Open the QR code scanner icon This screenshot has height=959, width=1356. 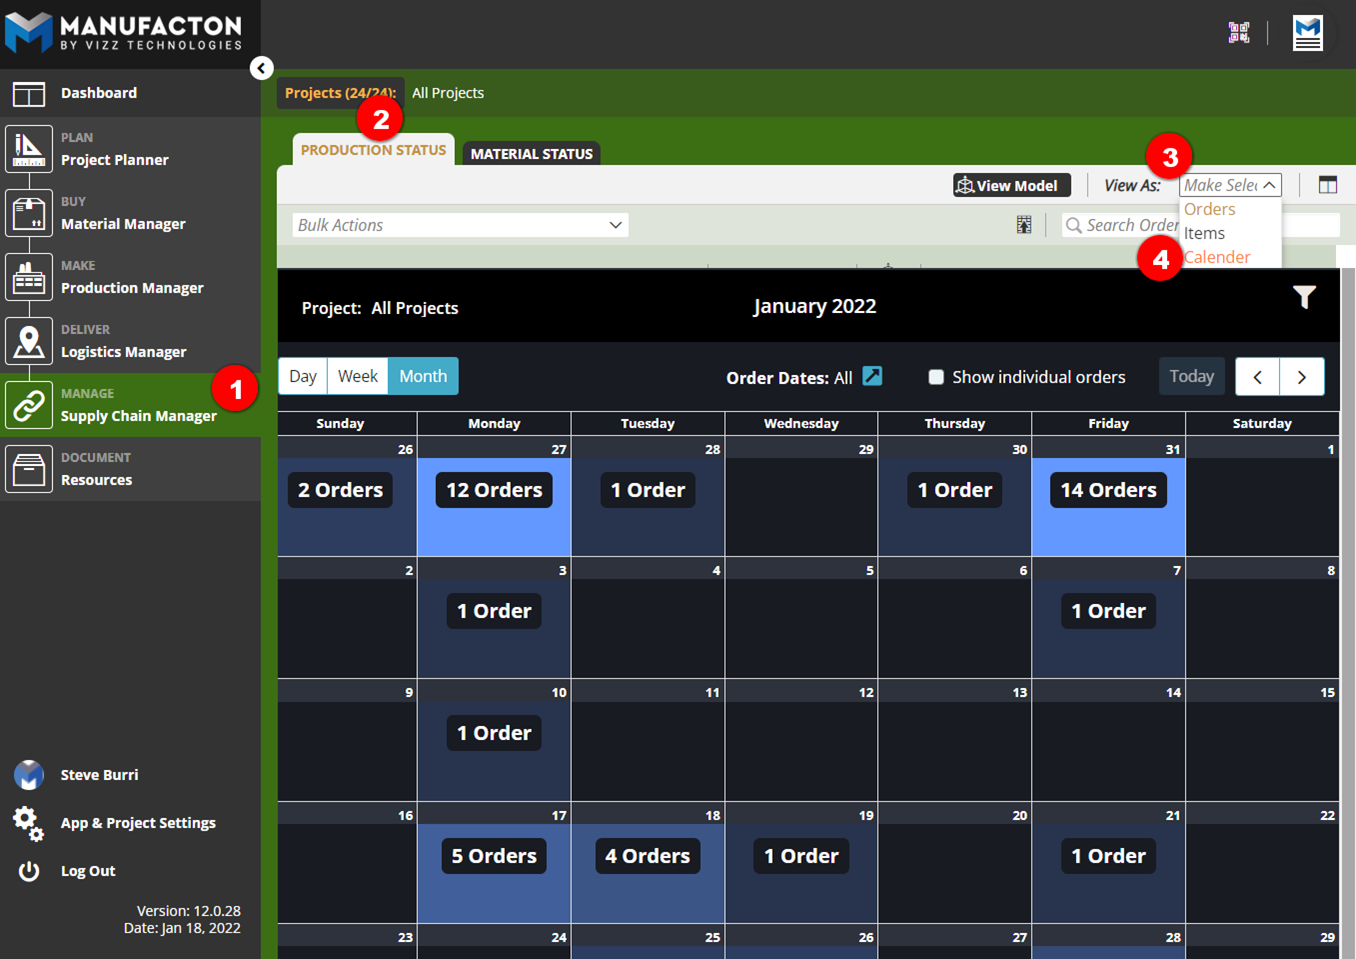1239,33
